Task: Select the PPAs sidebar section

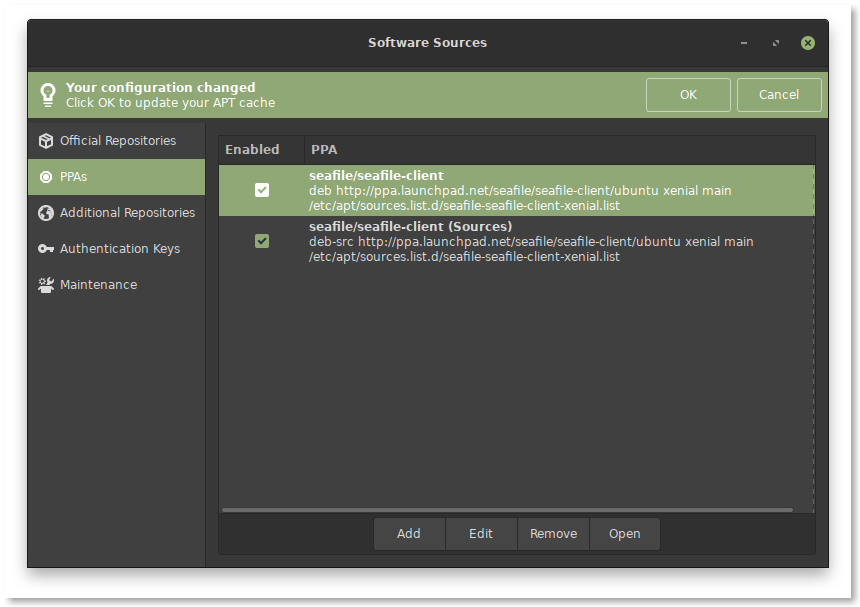Action: [x=117, y=177]
